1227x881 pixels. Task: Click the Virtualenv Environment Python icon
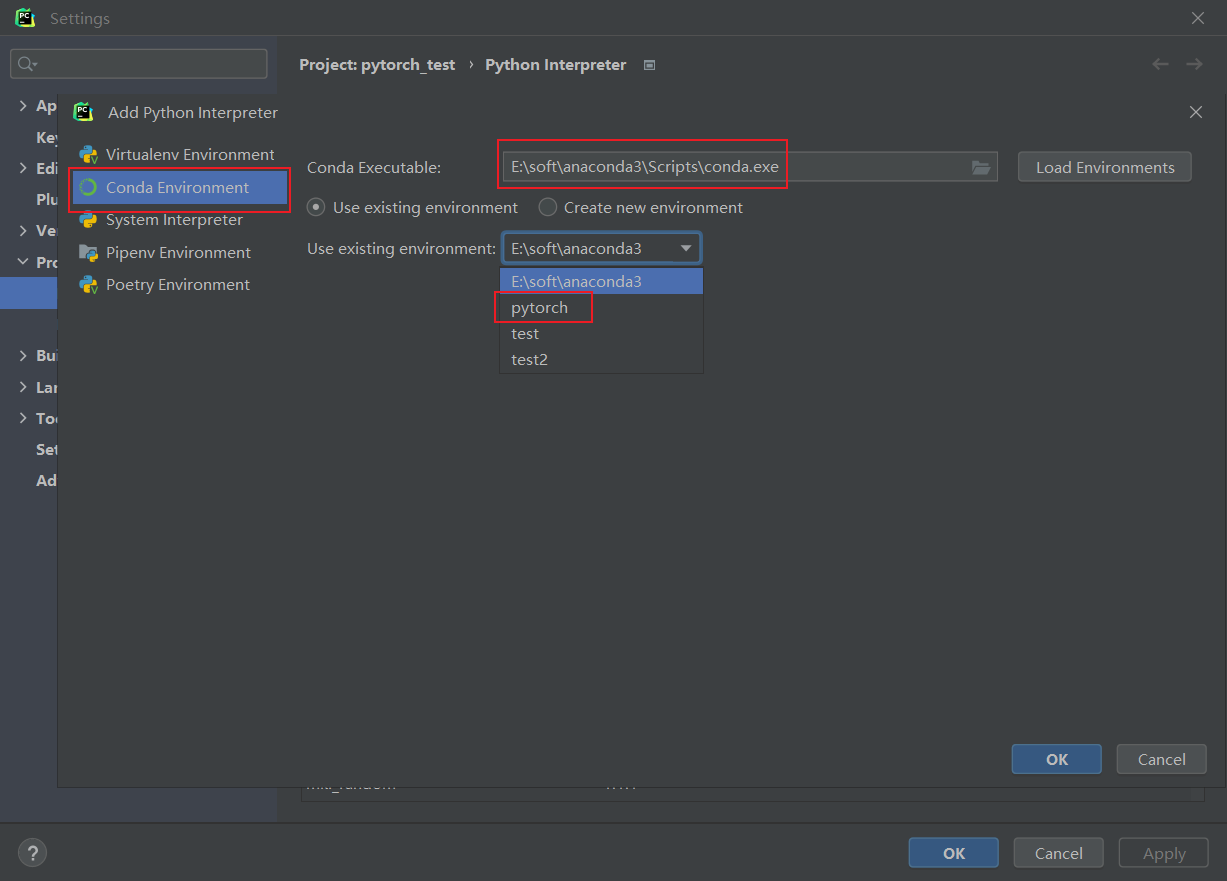click(x=88, y=155)
